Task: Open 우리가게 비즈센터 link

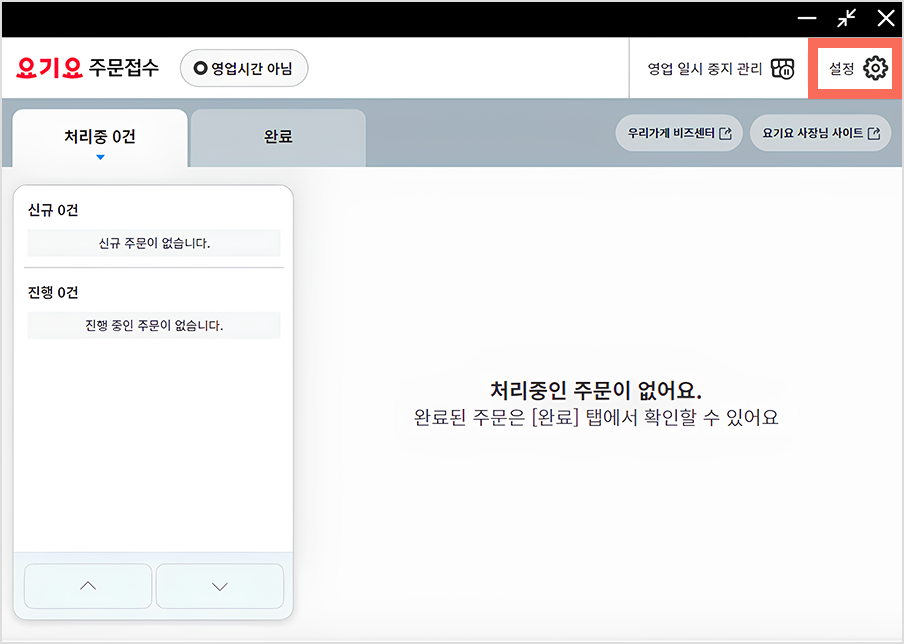Action: (x=679, y=133)
